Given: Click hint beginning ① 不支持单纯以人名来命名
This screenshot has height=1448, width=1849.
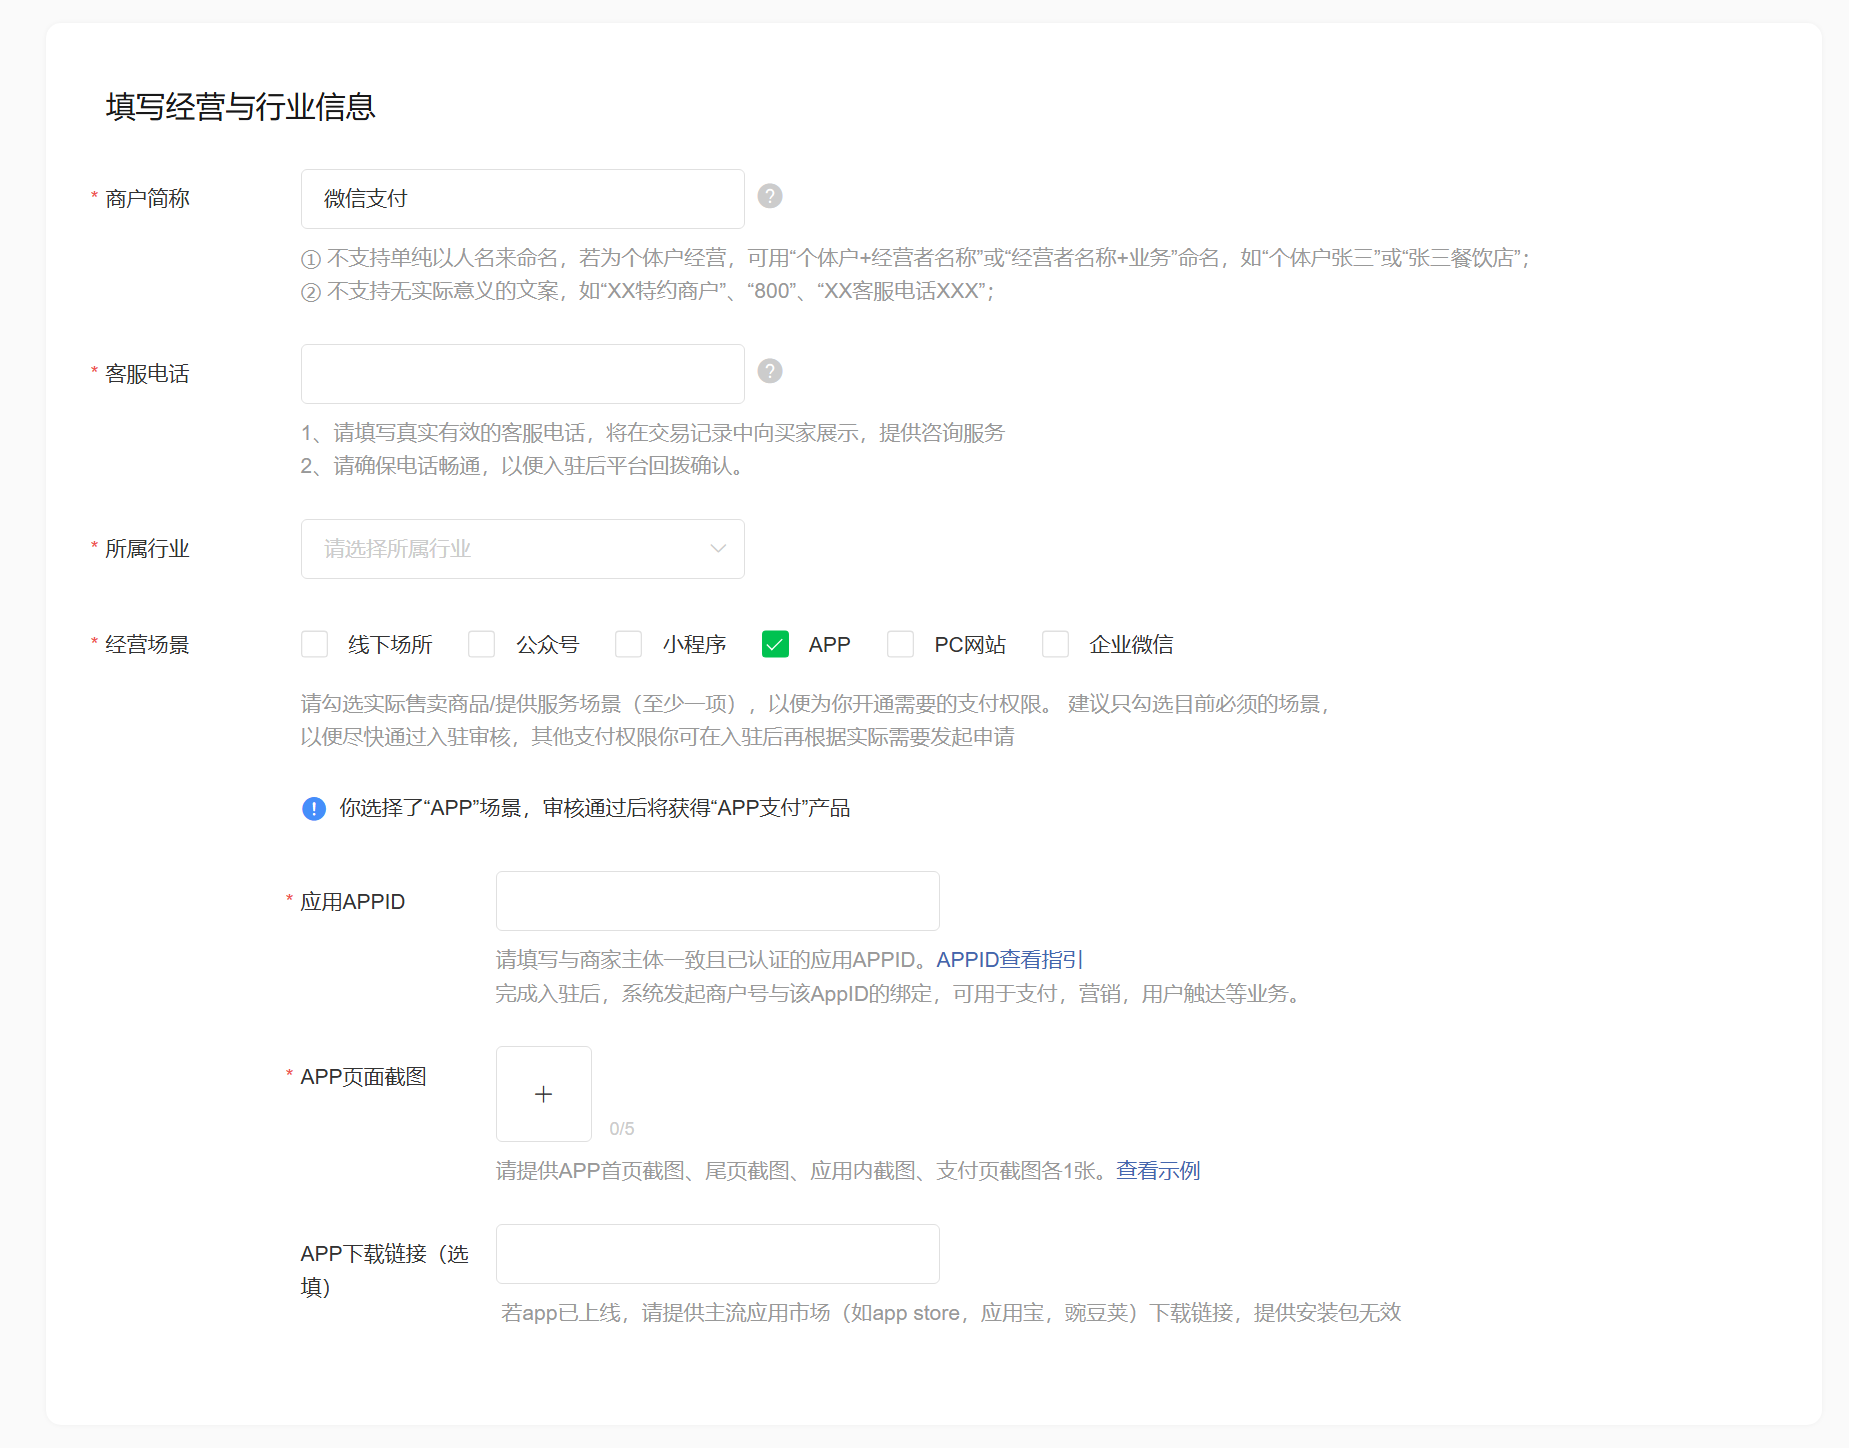Looking at the screenshot, I should click(x=915, y=258).
